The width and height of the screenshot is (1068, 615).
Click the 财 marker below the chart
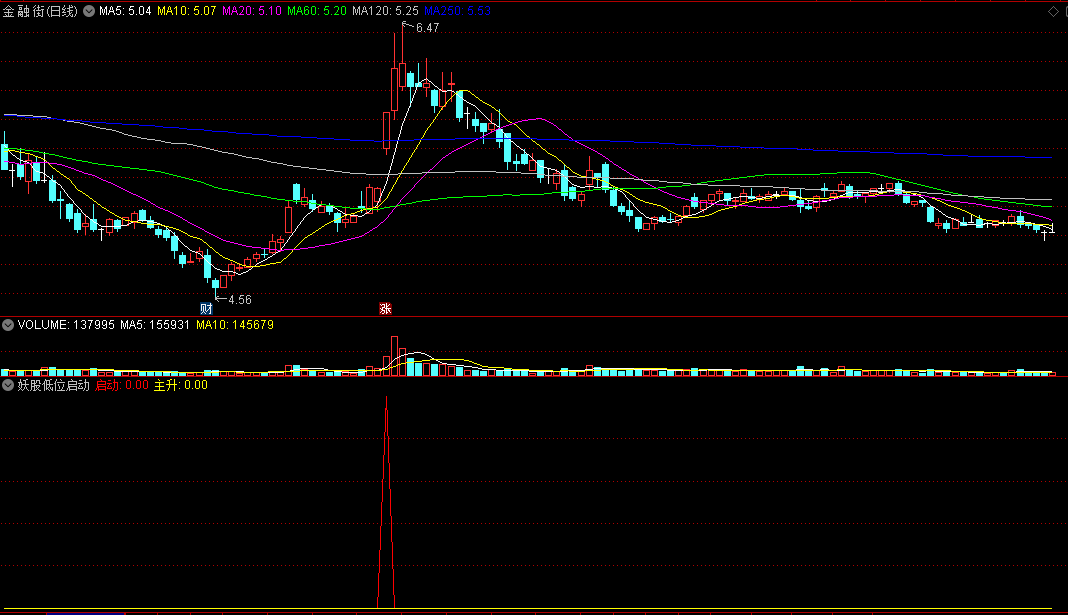point(206,309)
